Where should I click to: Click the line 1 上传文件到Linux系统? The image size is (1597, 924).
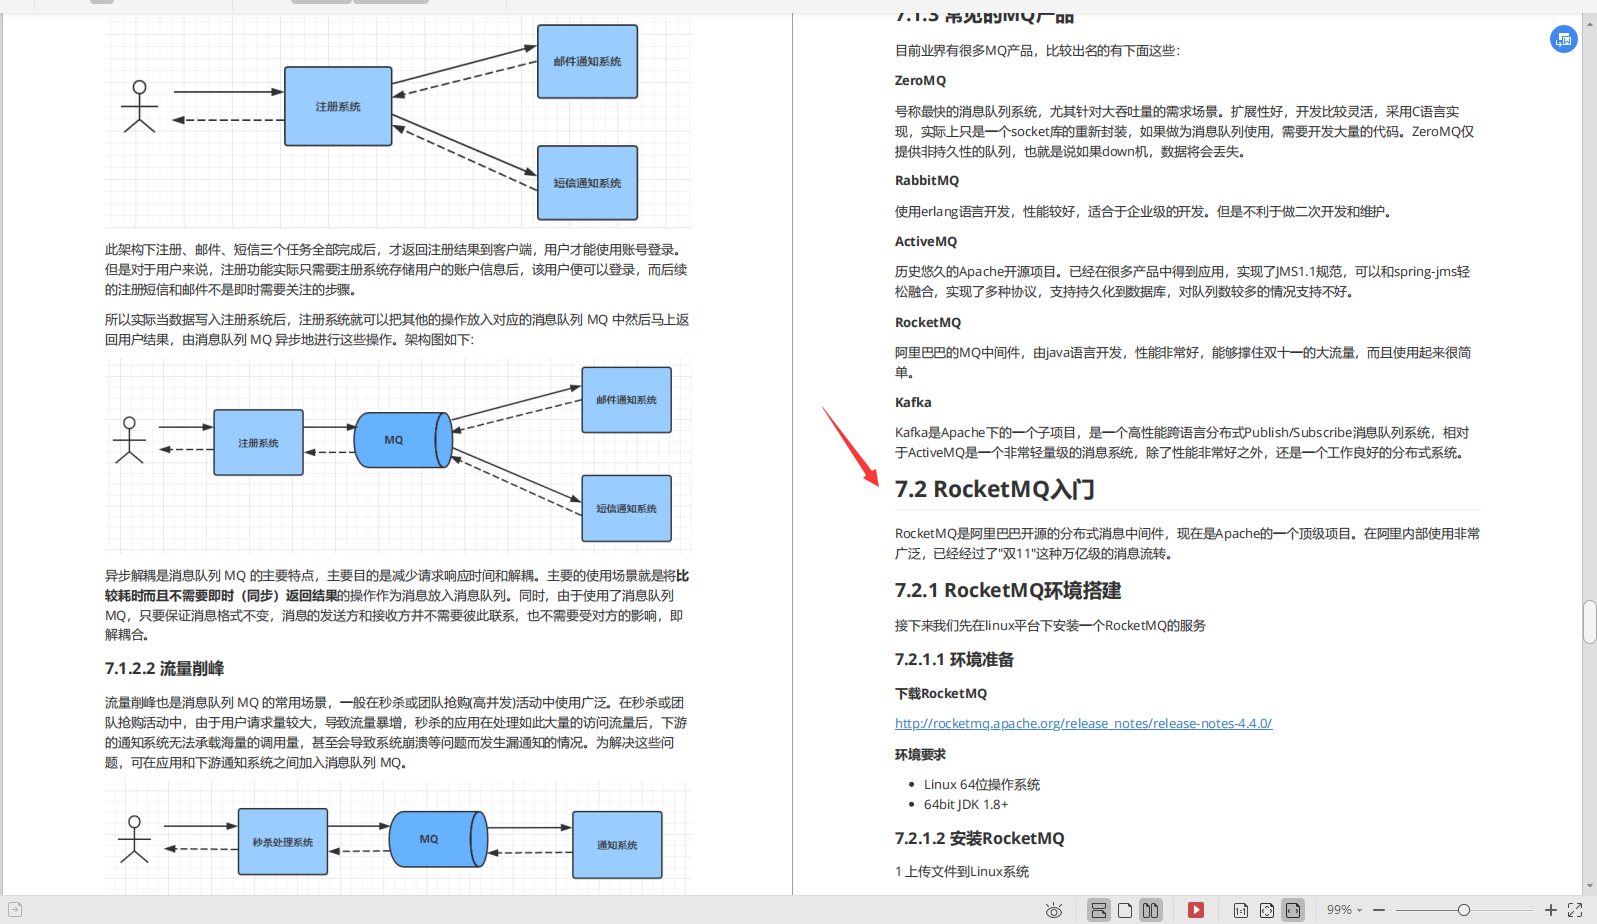962,871
